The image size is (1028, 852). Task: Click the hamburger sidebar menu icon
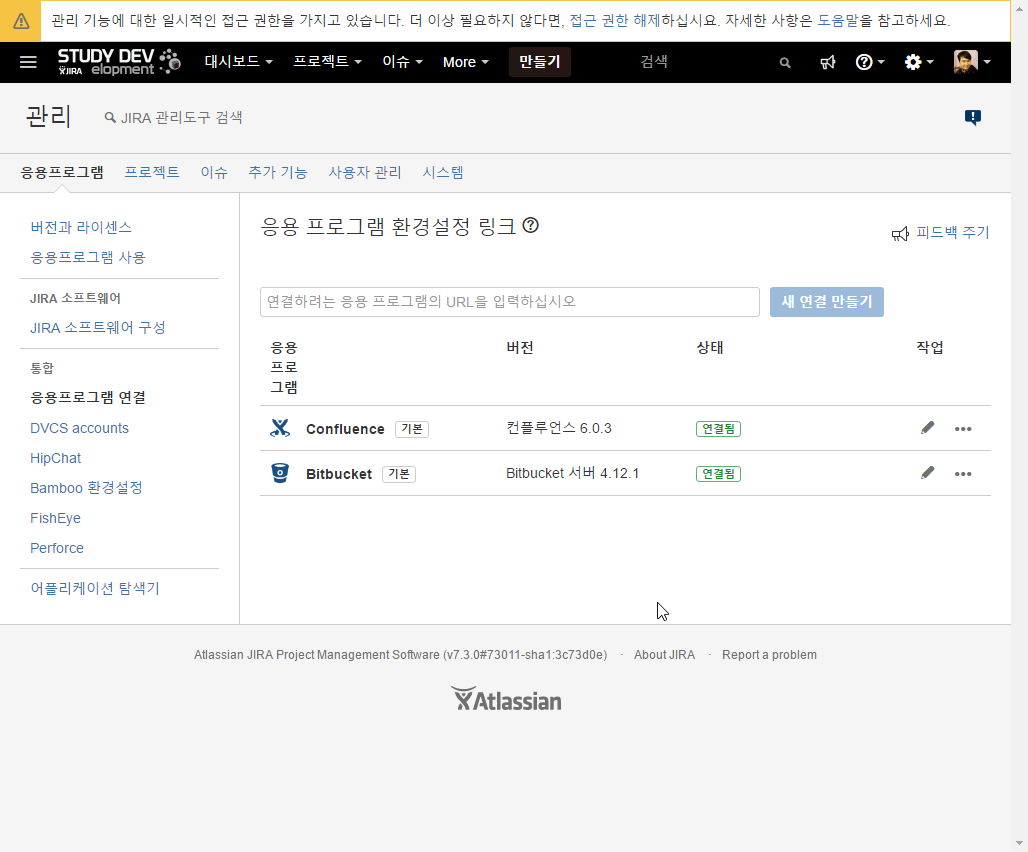pos(28,62)
